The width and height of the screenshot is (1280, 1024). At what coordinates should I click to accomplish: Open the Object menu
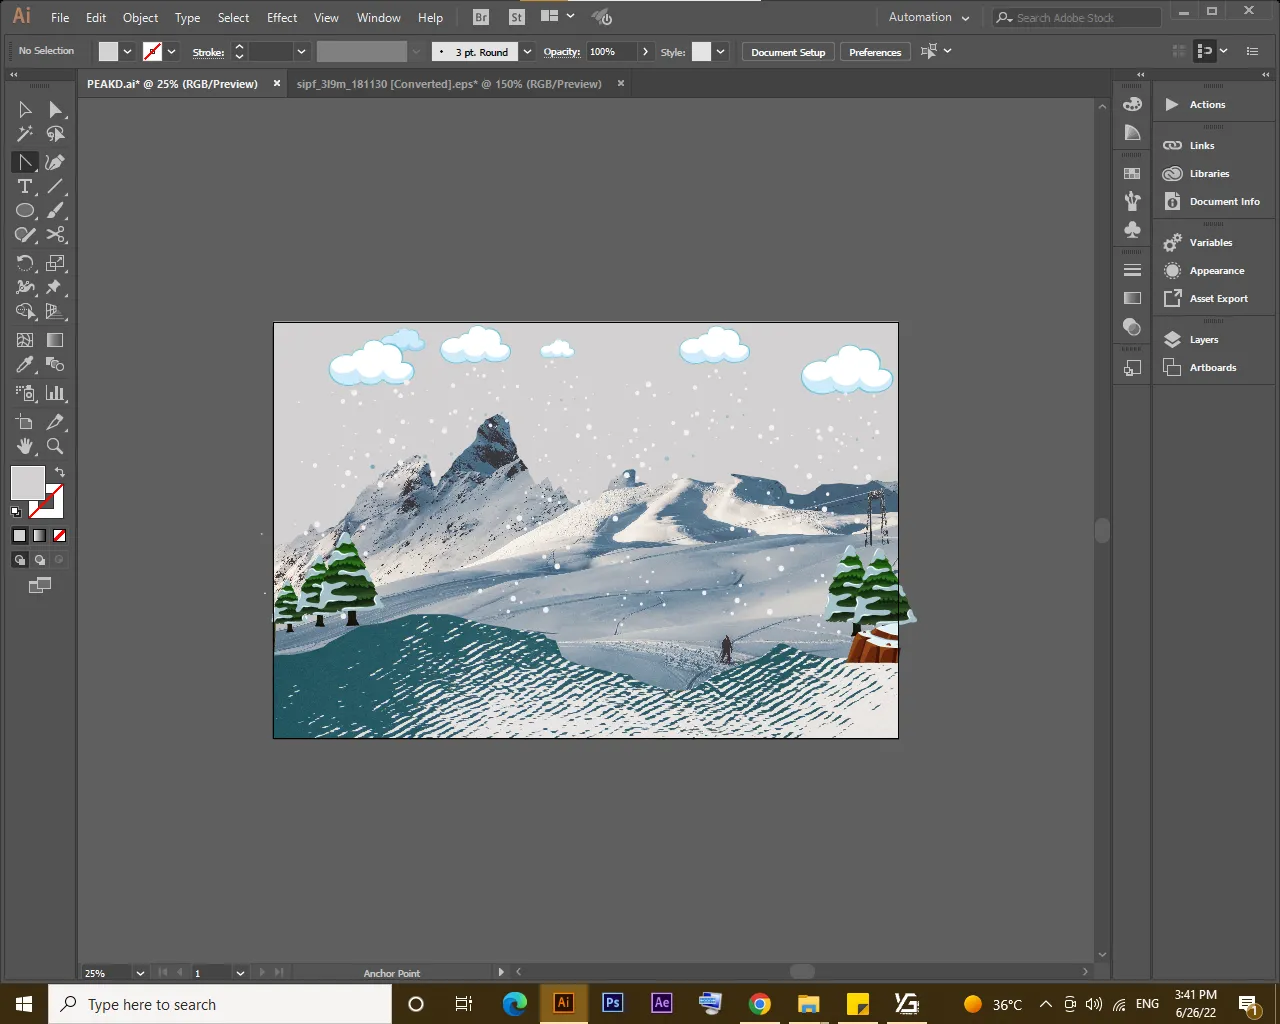pyautogui.click(x=140, y=17)
